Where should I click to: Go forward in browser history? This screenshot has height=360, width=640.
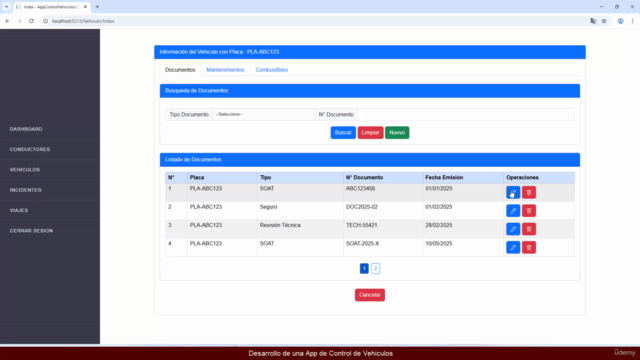[x=19, y=21]
